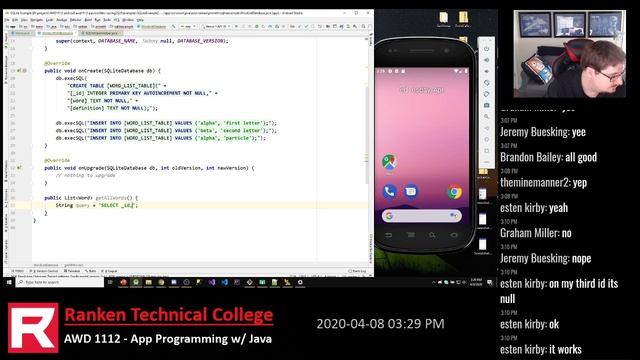Click the emulator toolbar Overview square
The width and height of the screenshot is (640, 360).
click(487, 151)
